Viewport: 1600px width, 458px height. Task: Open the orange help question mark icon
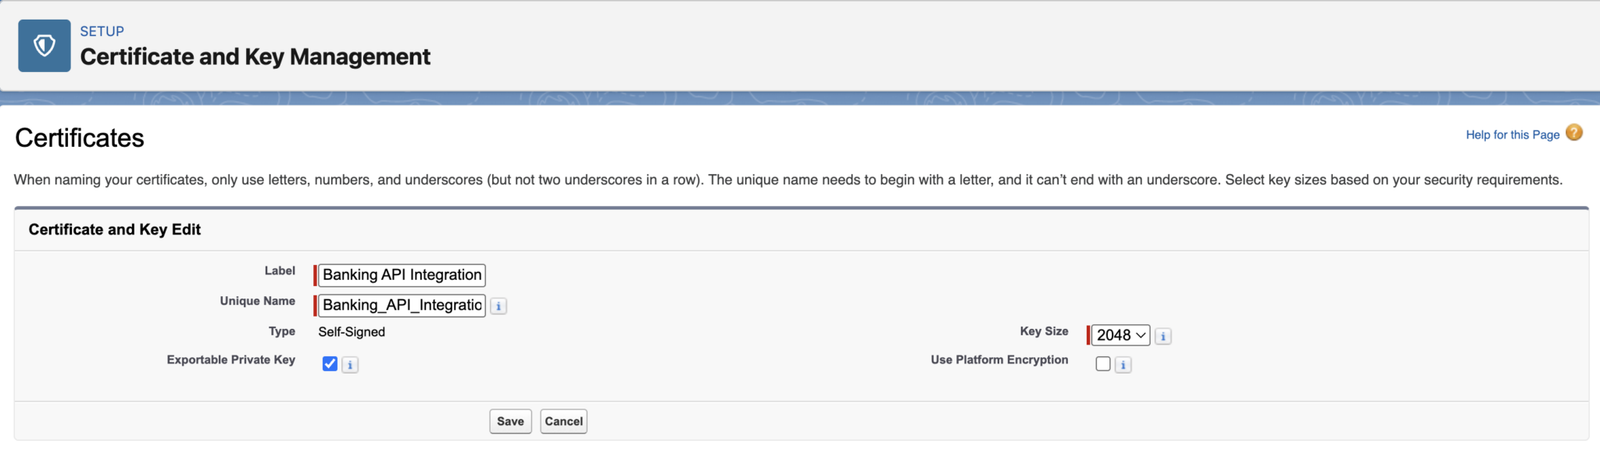point(1574,133)
